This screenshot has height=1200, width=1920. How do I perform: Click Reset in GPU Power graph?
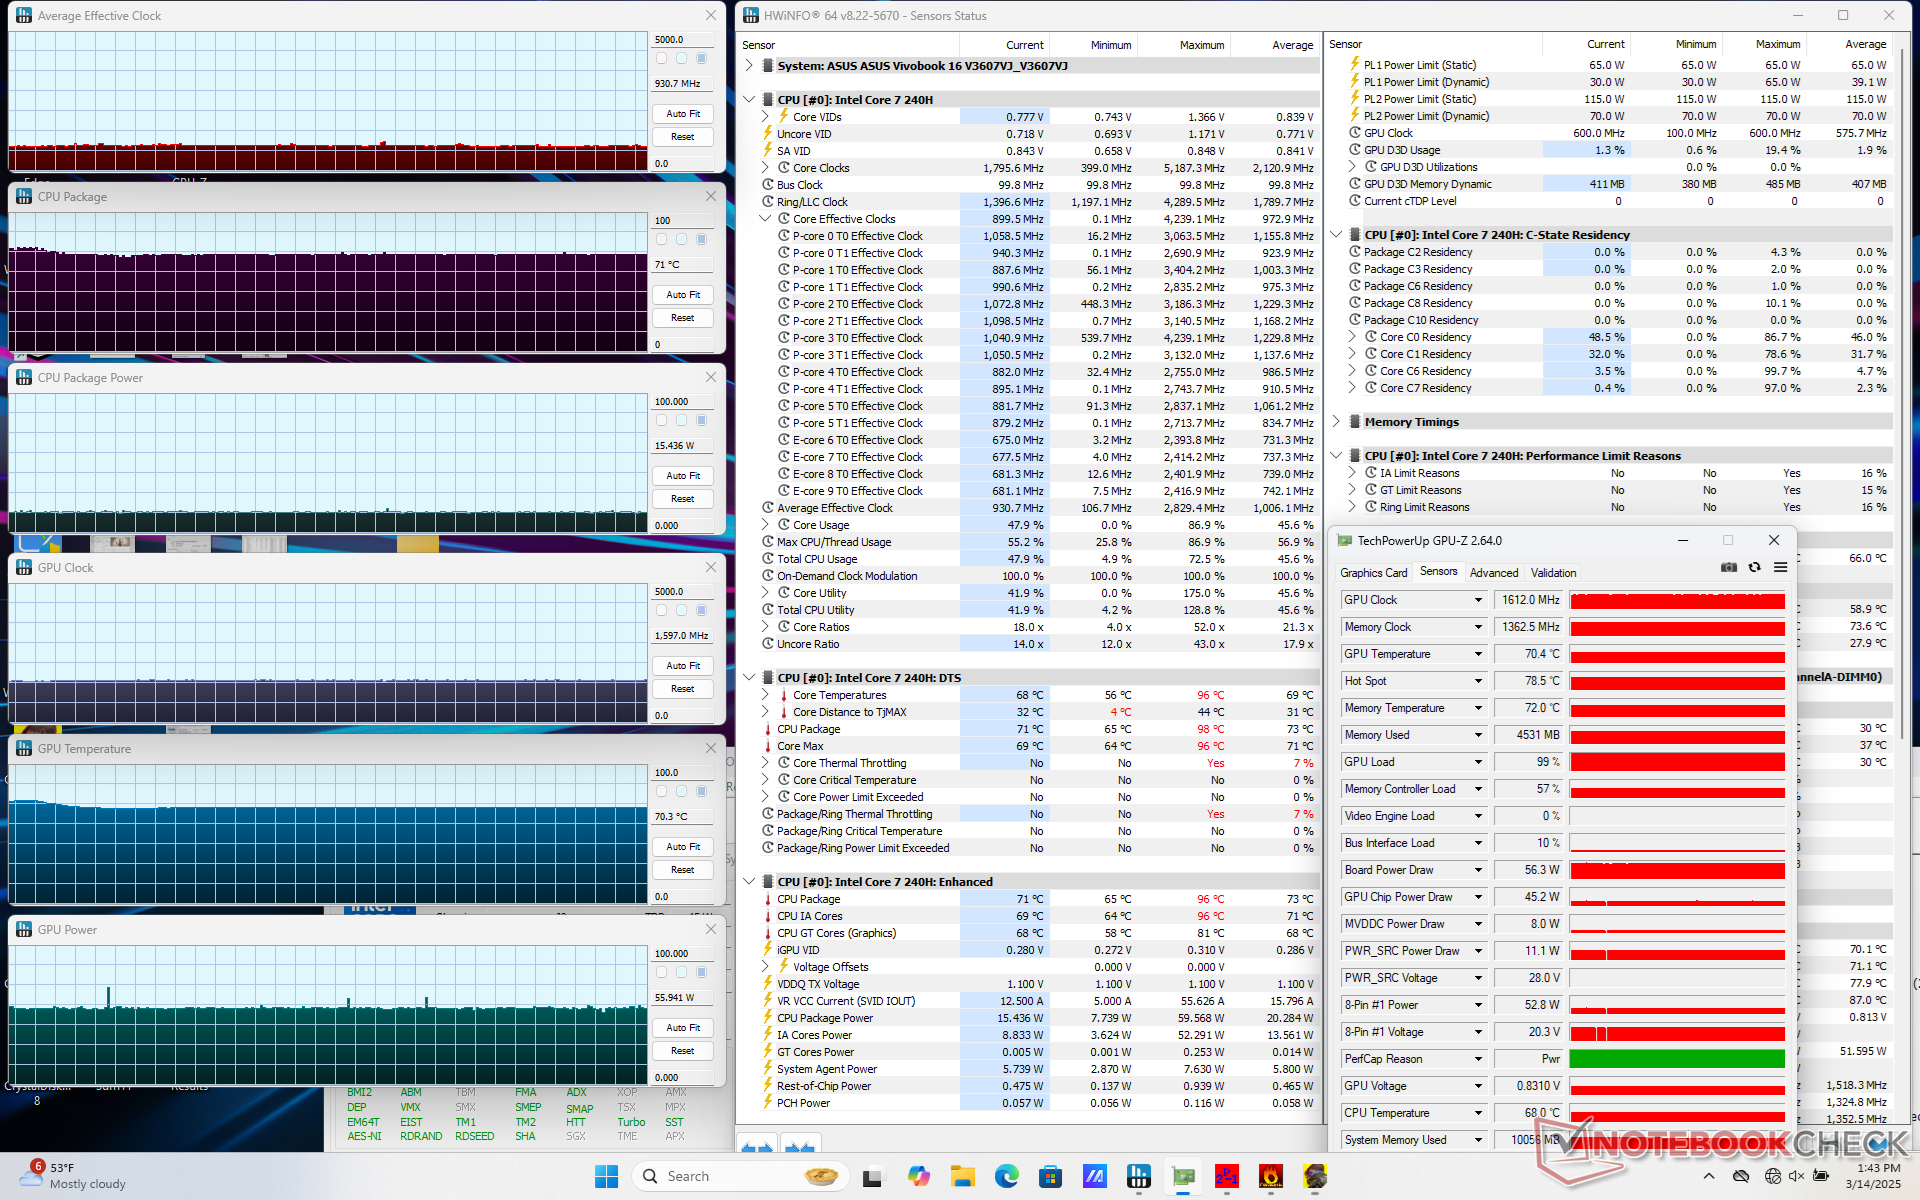tap(683, 1051)
